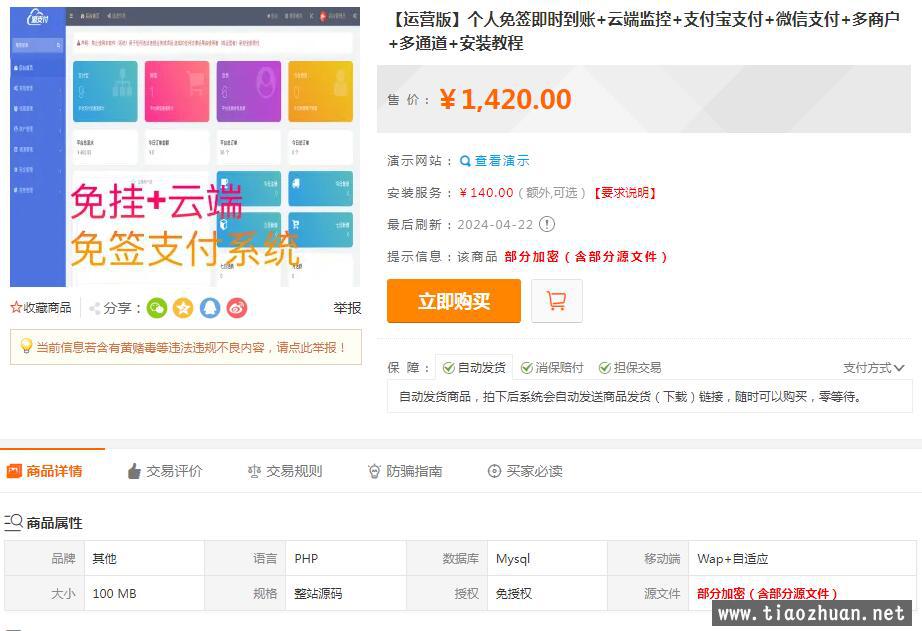This screenshot has height=631, width=922.
Task: Select the 消保赔付 guarantee label
Action: click(x=552, y=368)
